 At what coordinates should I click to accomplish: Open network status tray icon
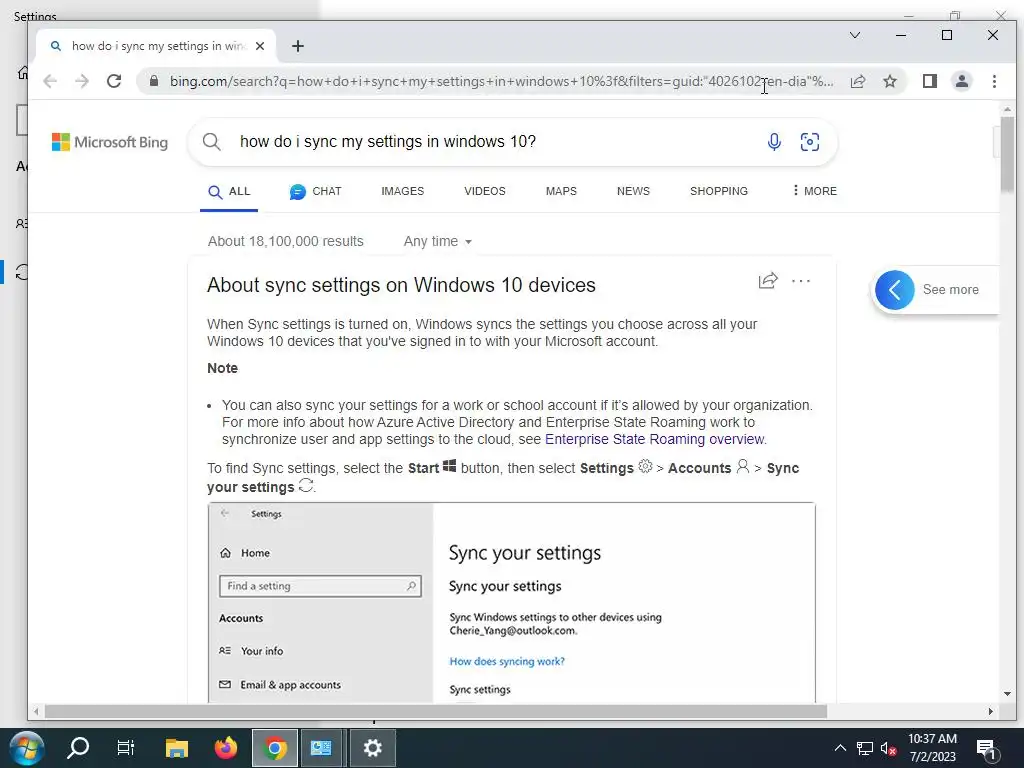(865, 748)
